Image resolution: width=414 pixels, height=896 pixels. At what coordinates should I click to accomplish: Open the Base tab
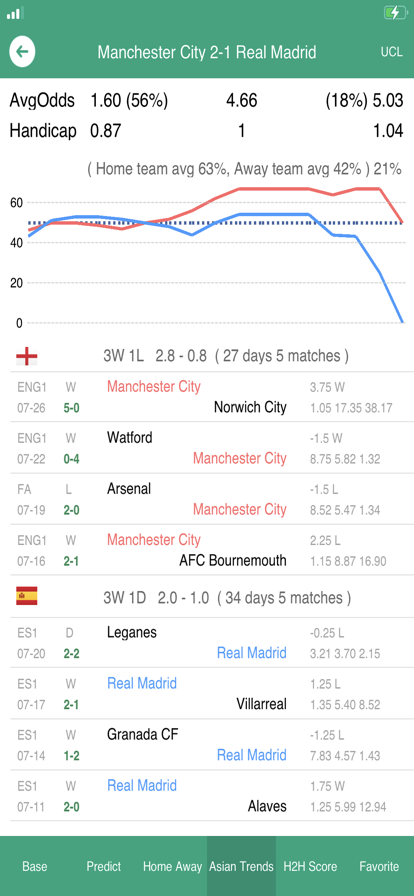click(x=34, y=866)
